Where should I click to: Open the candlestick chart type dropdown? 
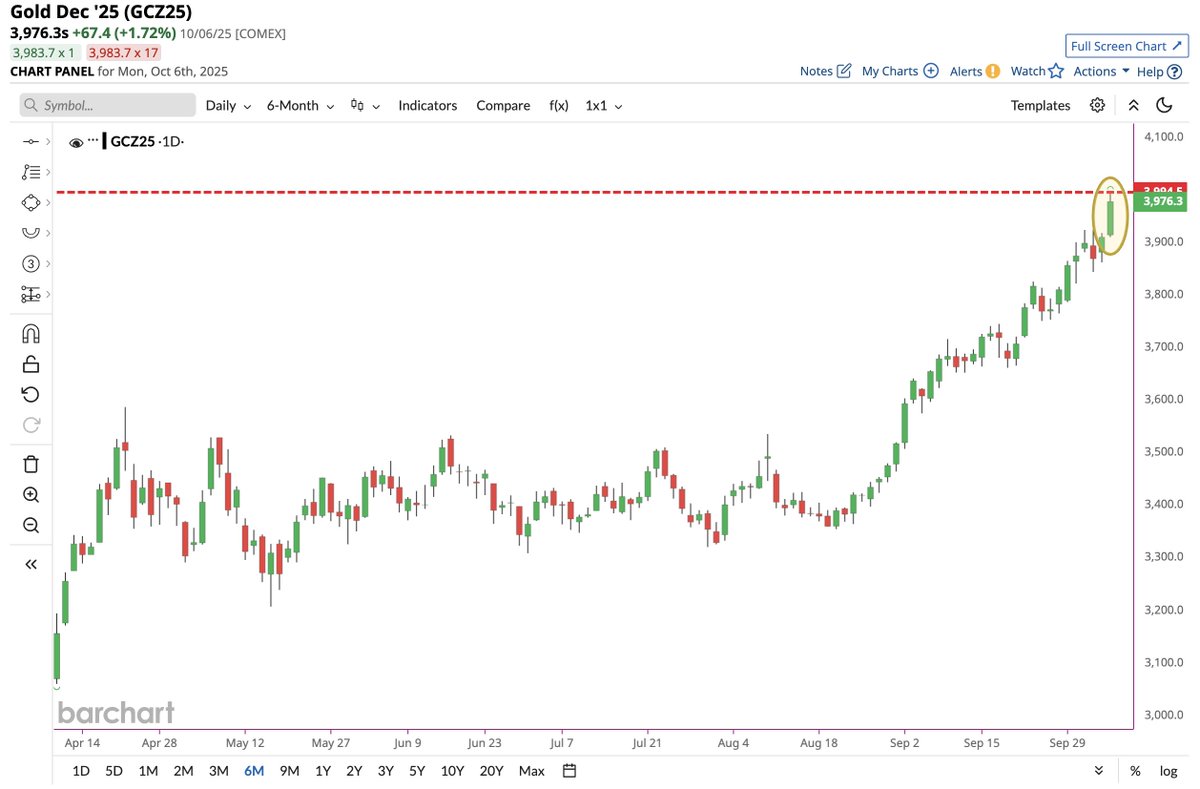[x=365, y=105]
